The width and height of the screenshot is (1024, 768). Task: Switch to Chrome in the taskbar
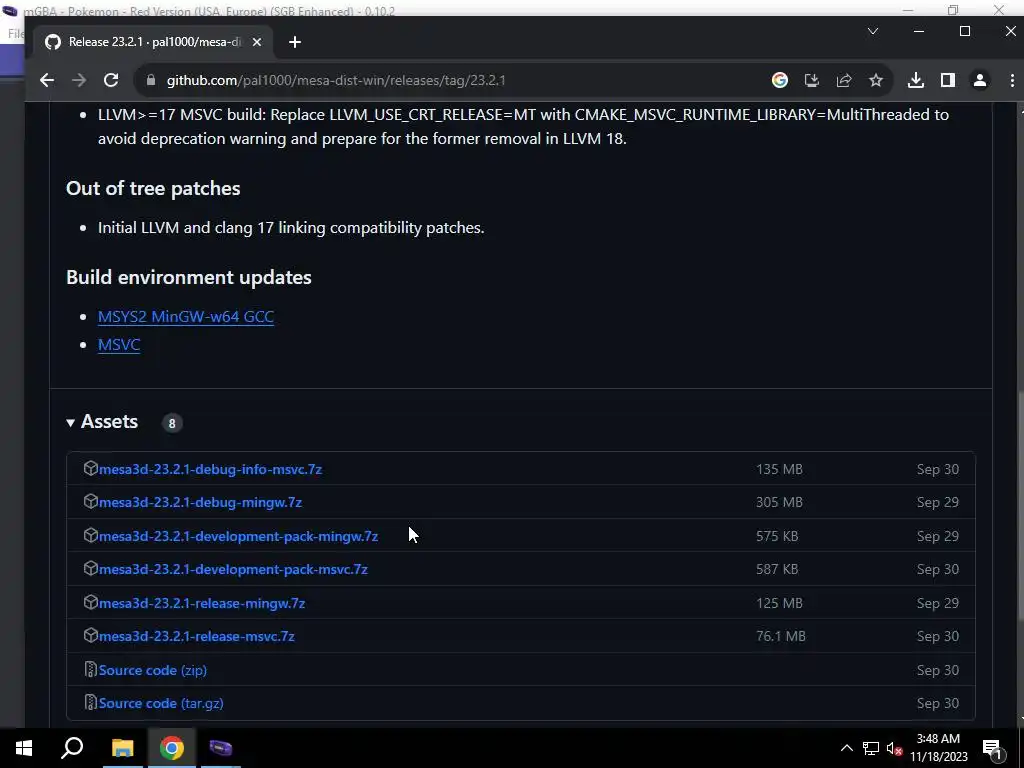click(172, 748)
